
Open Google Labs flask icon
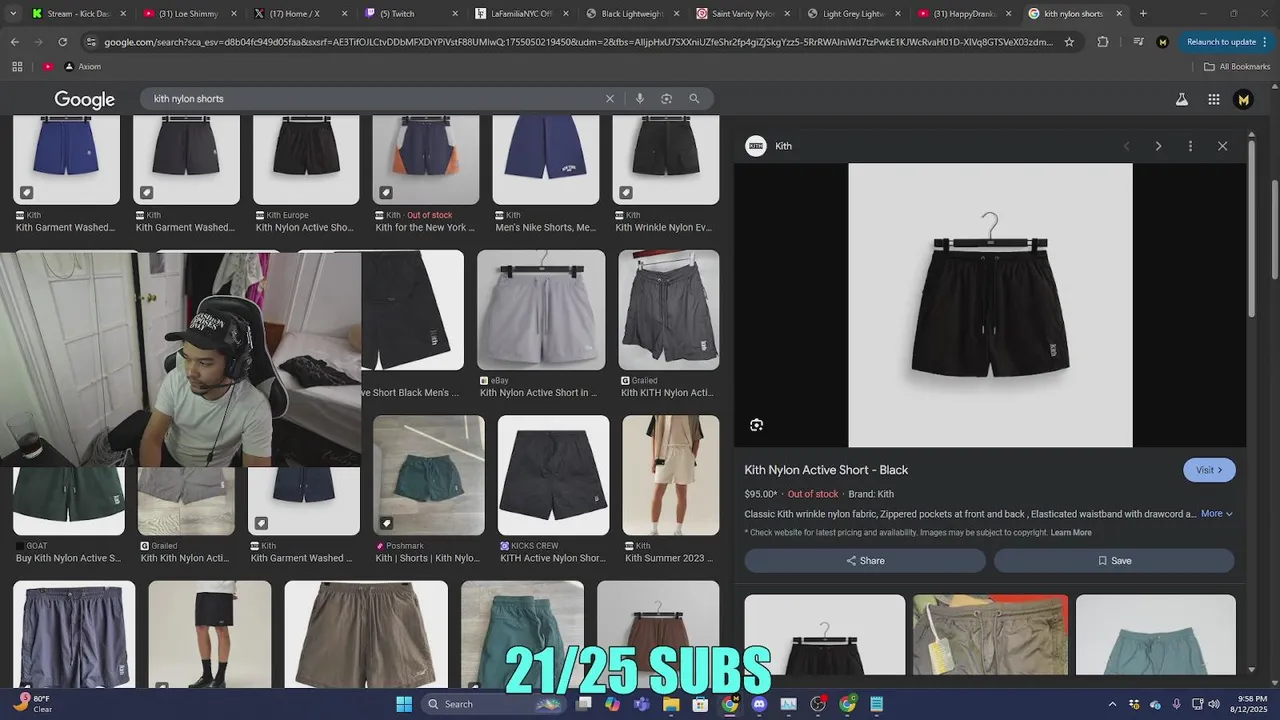tap(1181, 99)
